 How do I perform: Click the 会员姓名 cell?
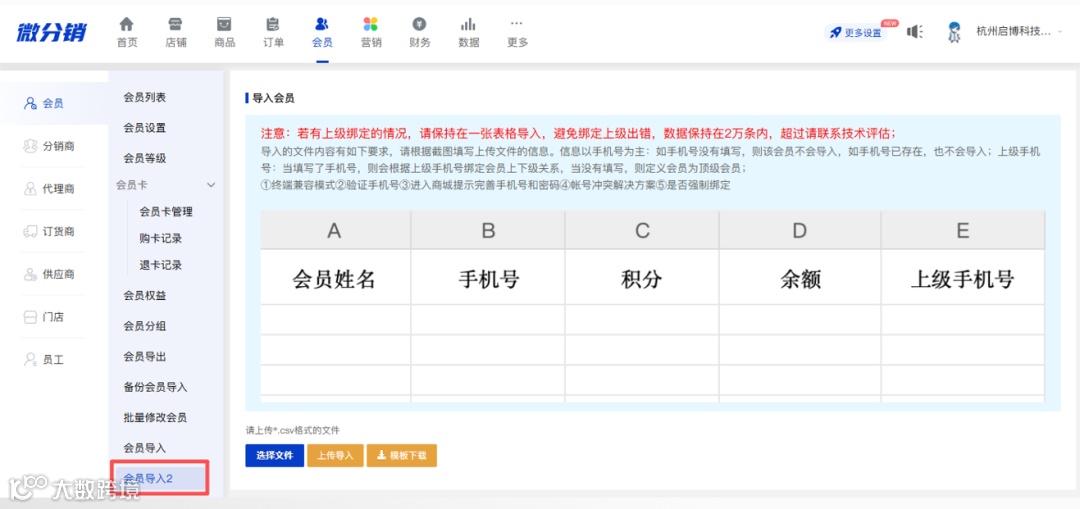(x=335, y=279)
